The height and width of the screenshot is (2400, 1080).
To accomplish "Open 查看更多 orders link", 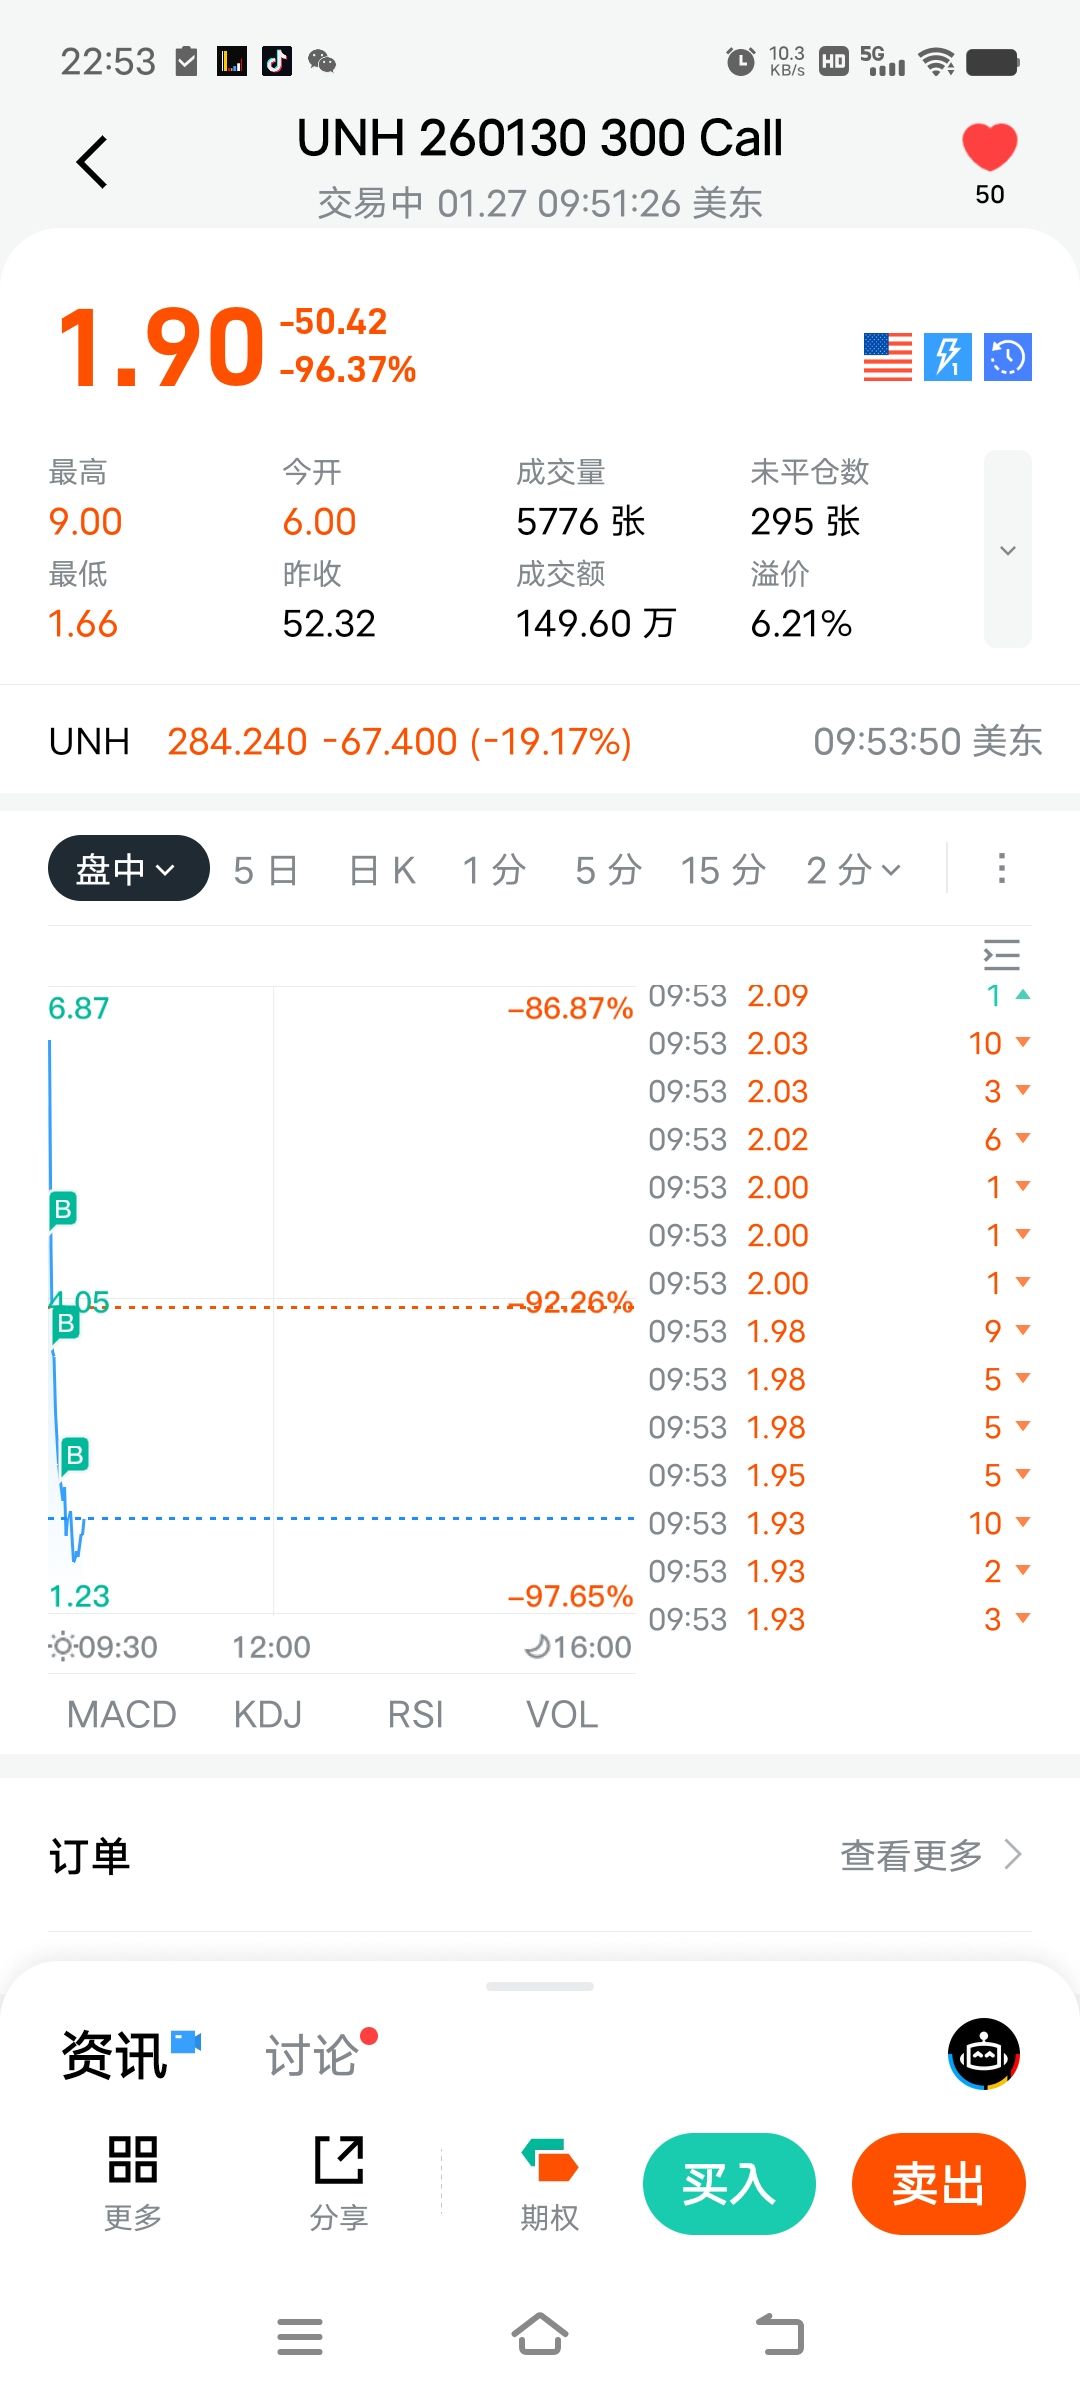I will tap(930, 1855).
